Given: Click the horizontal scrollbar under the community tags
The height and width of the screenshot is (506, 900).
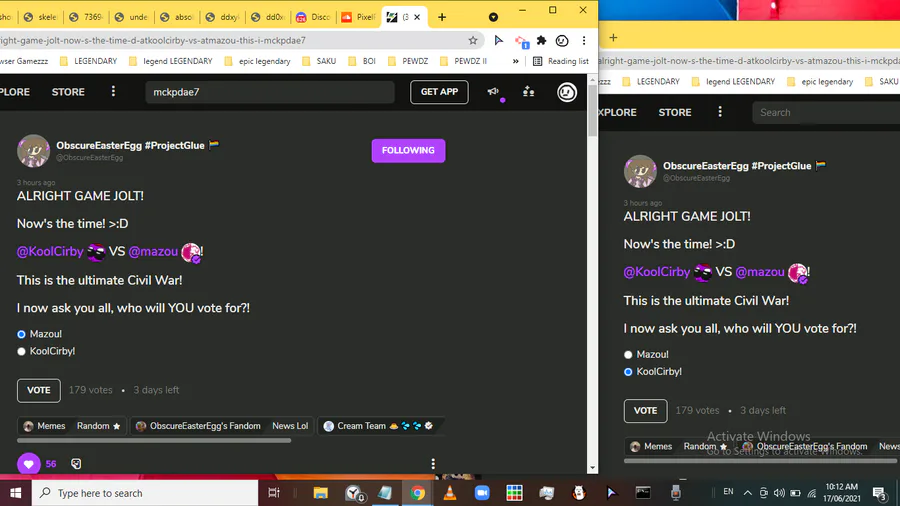Looking at the screenshot, I should 154,441.
